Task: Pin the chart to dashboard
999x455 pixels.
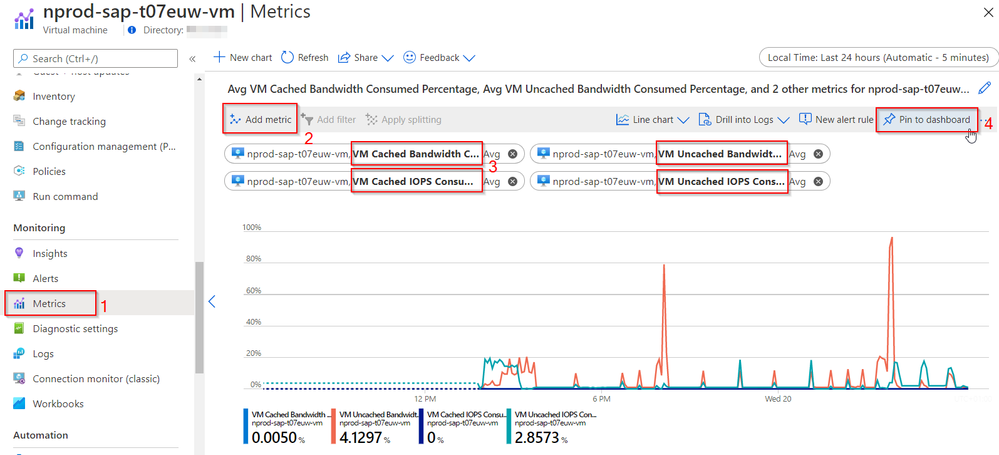Action: pyautogui.click(x=927, y=120)
